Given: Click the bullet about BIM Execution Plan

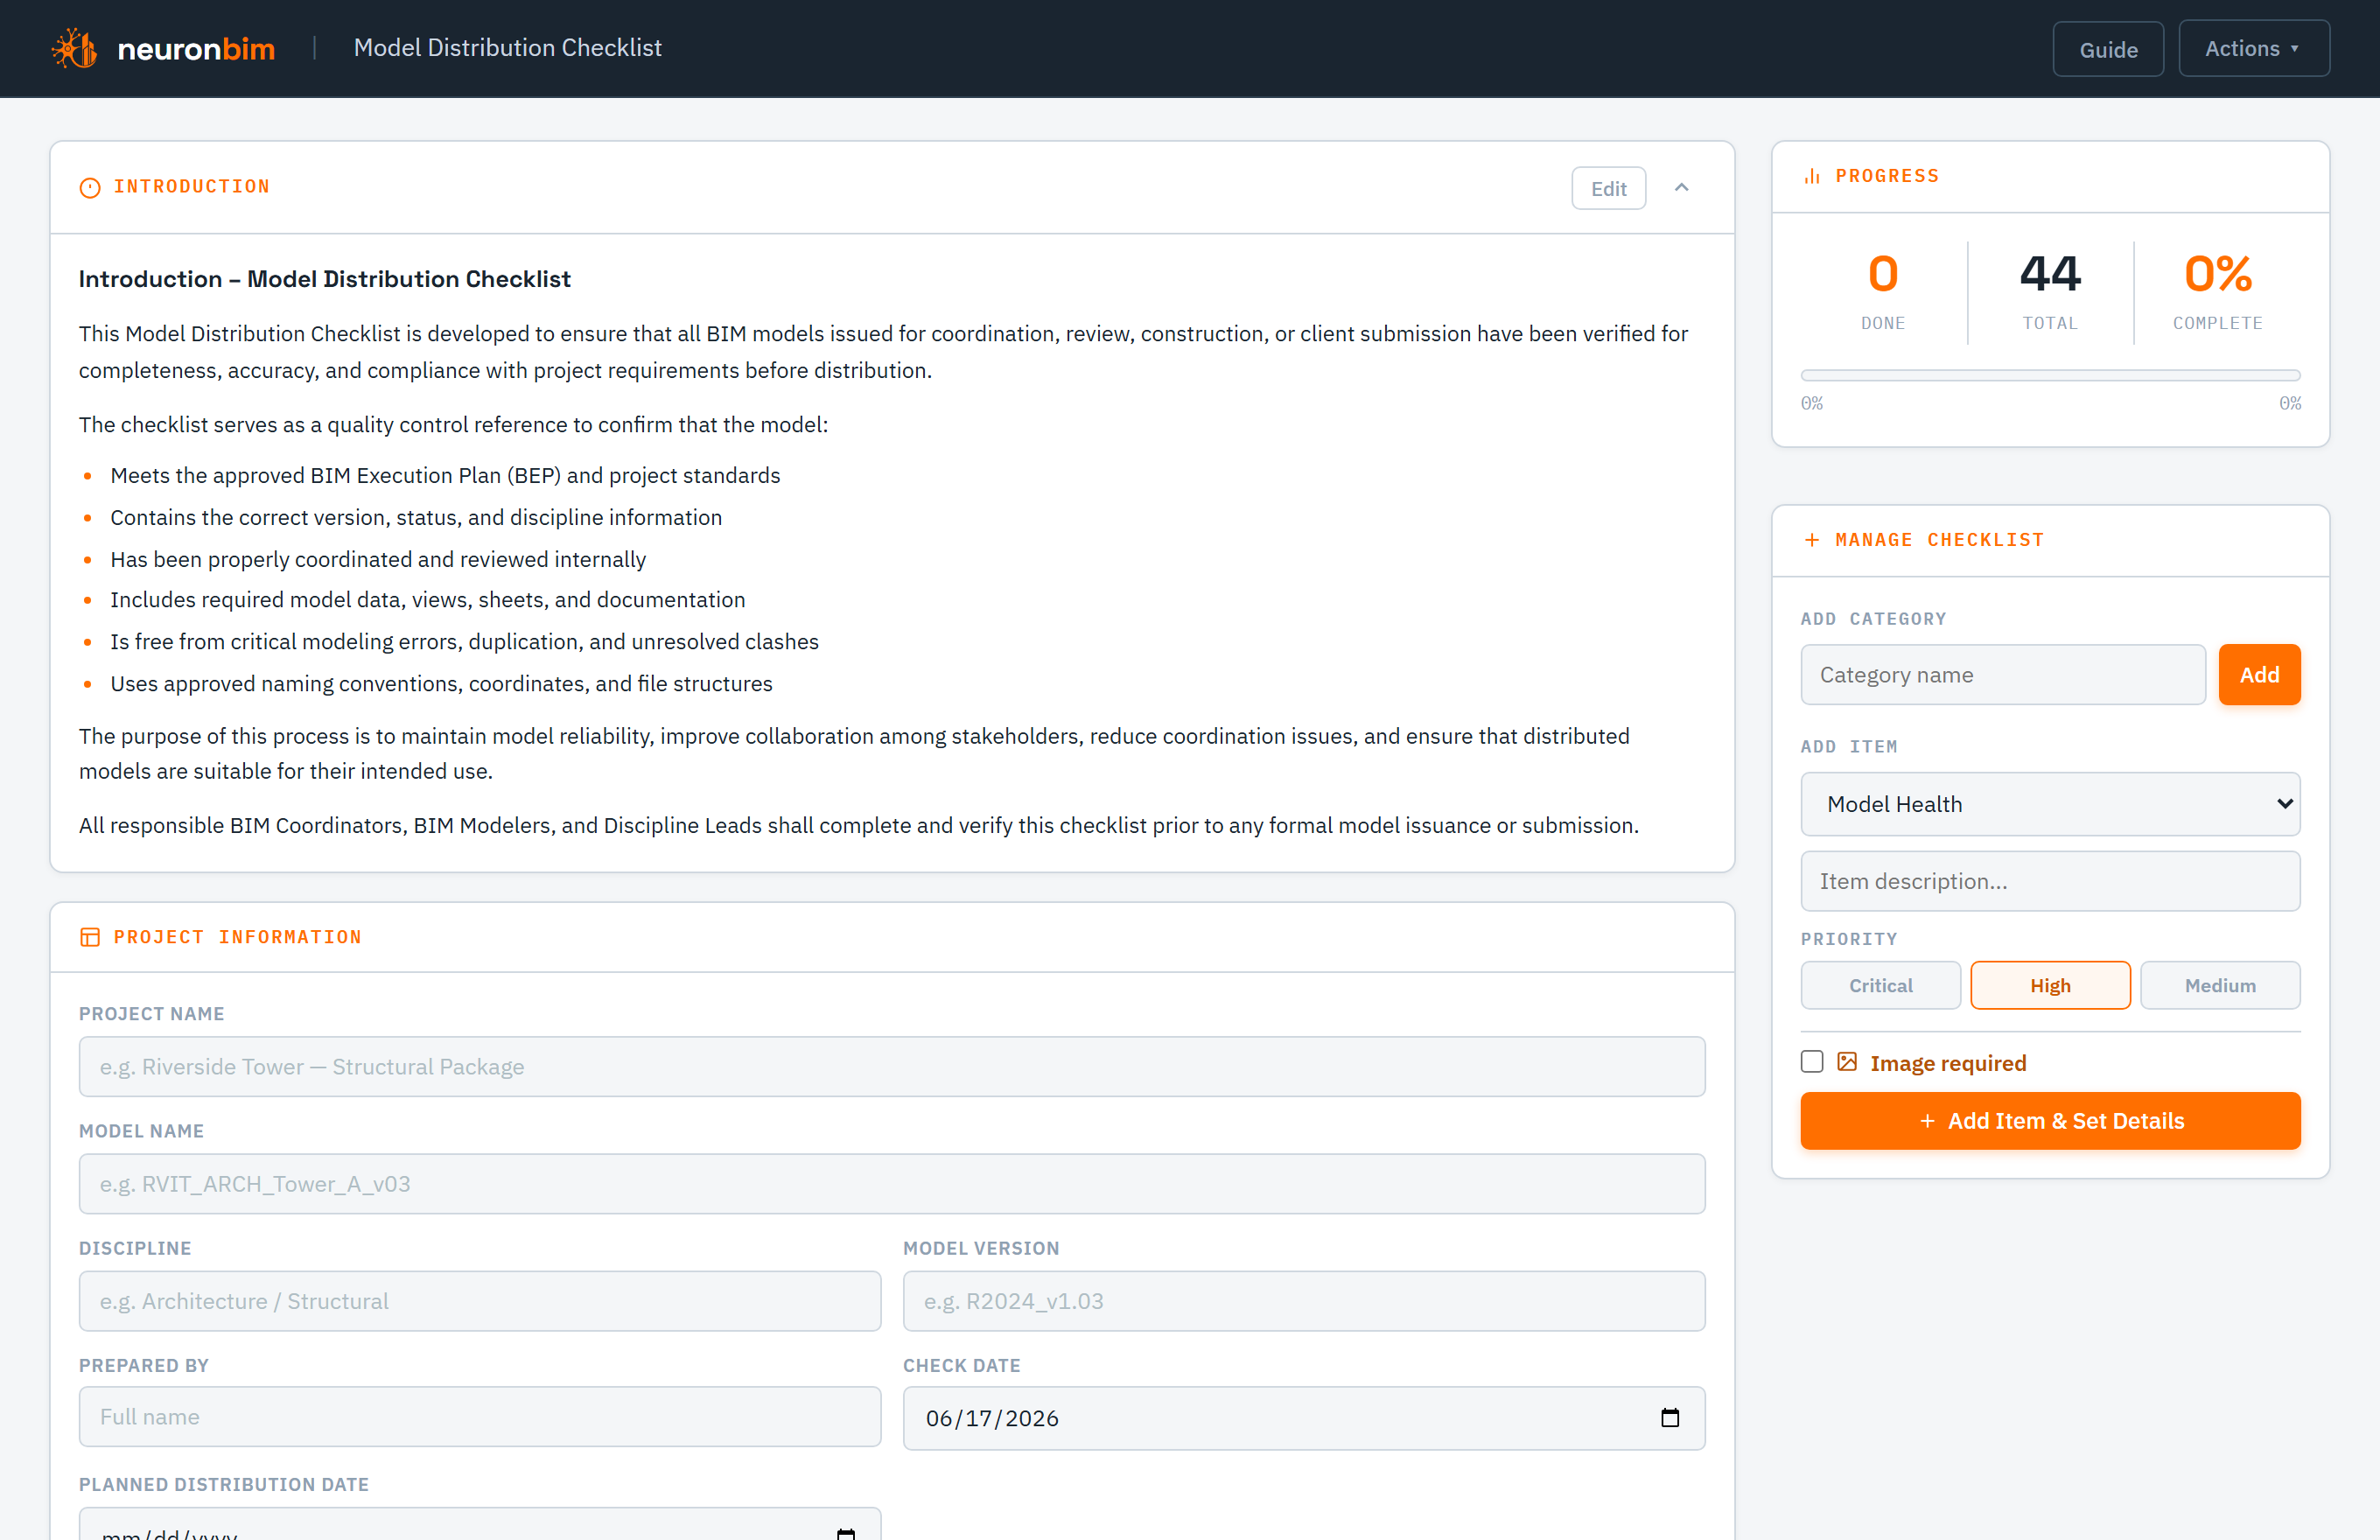Looking at the screenshot, I should click(445, 476).
